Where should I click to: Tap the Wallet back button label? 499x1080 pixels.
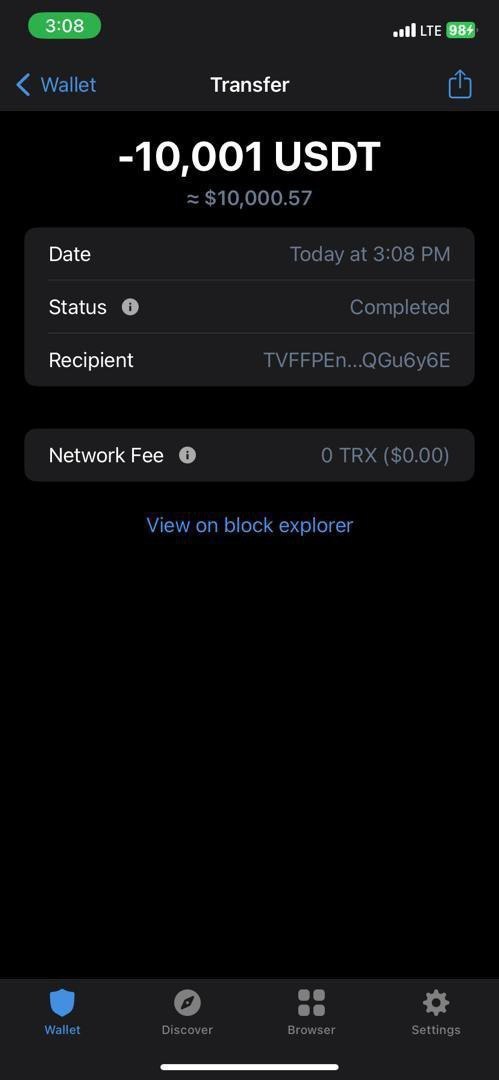click(x=68, y=85)
